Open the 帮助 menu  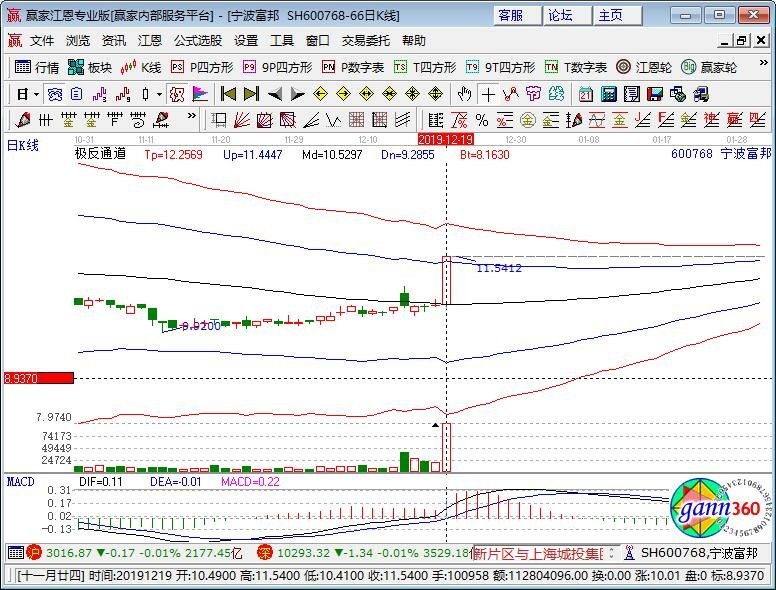click(414, 41)
